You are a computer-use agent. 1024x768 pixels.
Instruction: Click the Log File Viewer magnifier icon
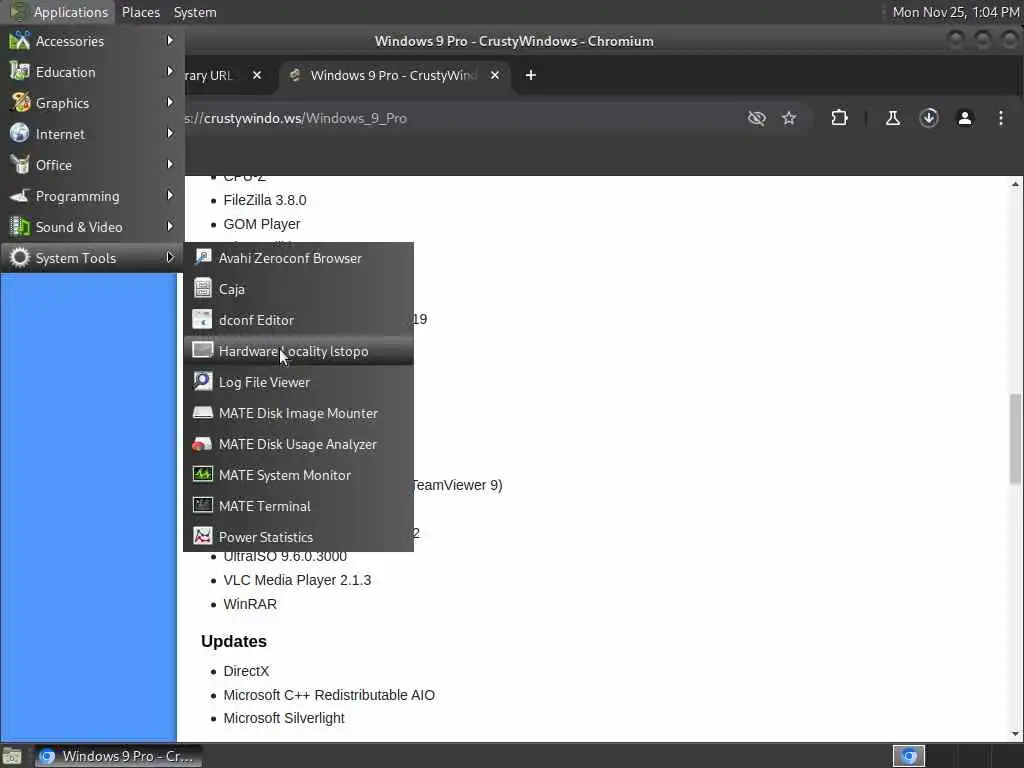[x=202, y=381]
